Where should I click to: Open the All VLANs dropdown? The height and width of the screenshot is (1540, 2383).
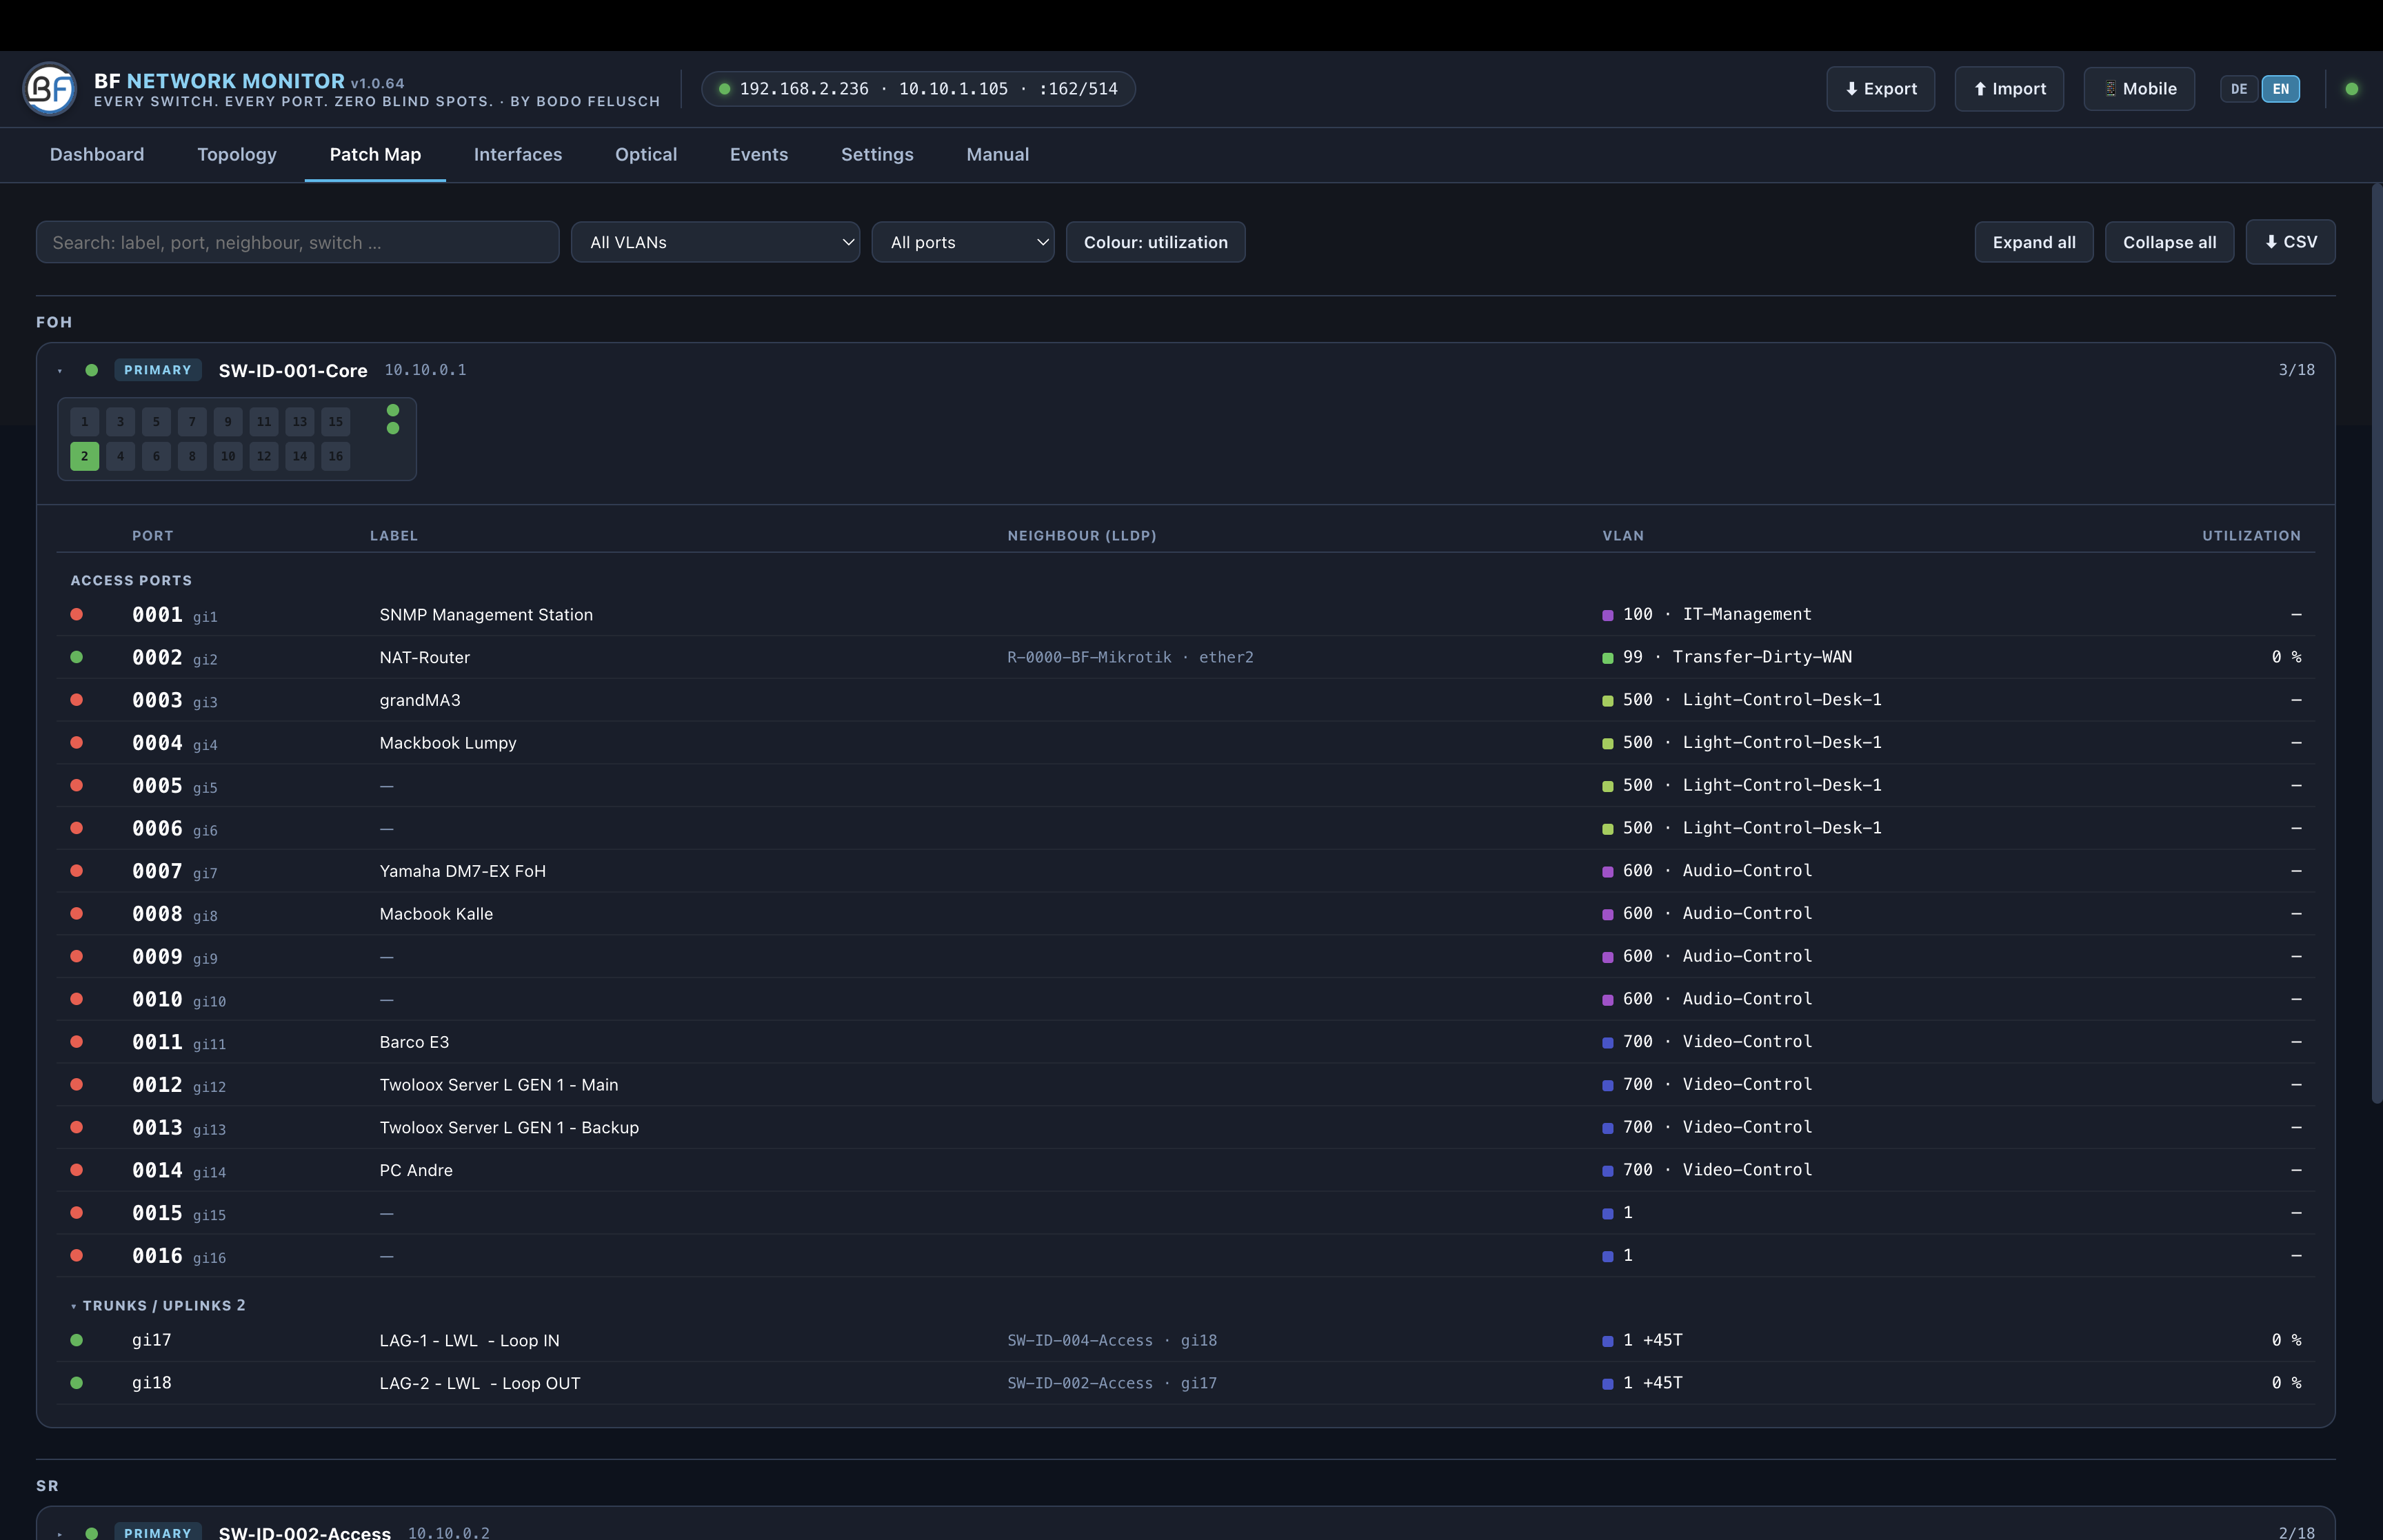pyautogui.click(x=715, y=242)
